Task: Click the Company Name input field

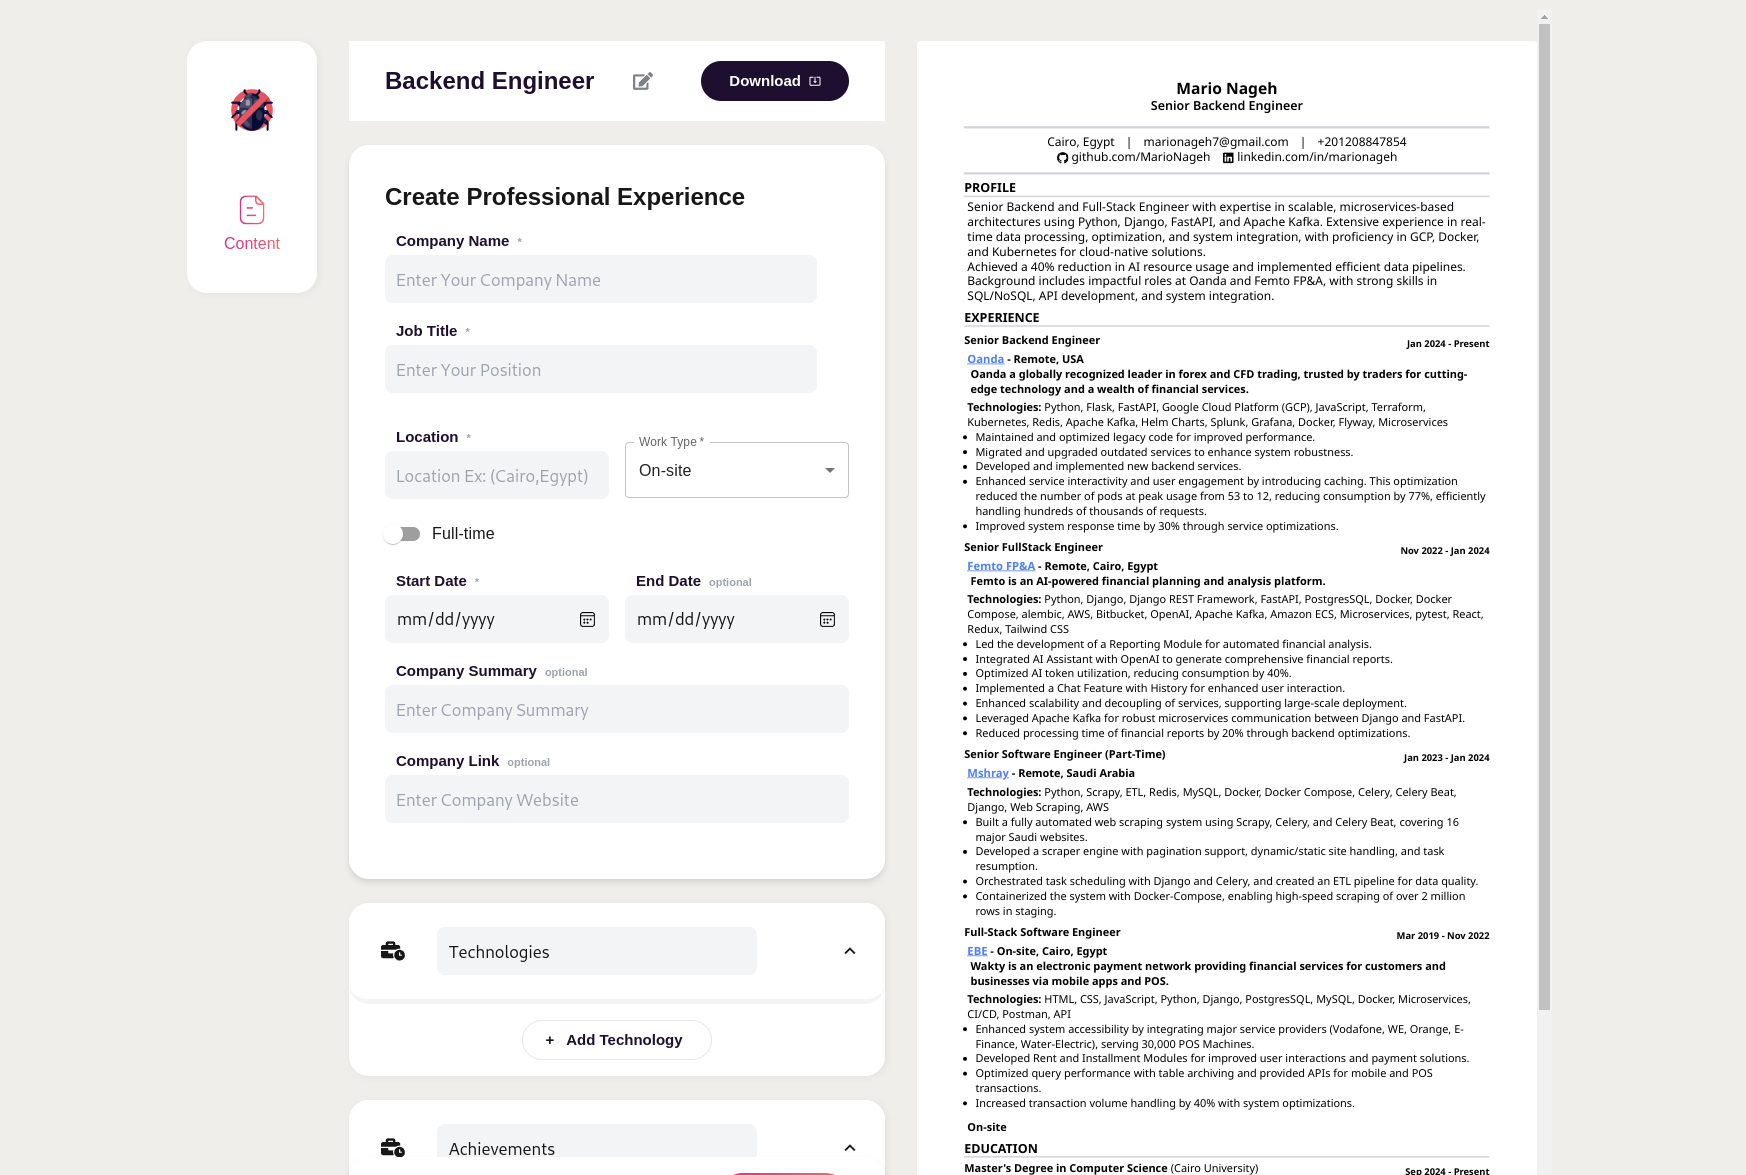Action: pos(601,279)
